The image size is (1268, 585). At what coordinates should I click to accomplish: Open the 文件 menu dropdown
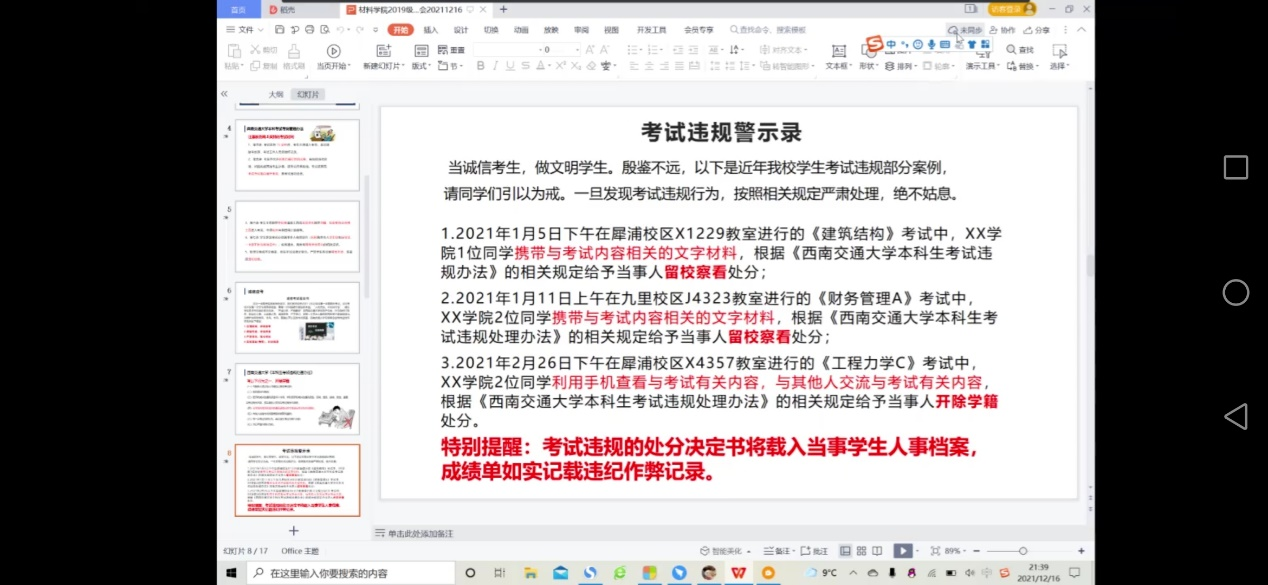[244, 30]
